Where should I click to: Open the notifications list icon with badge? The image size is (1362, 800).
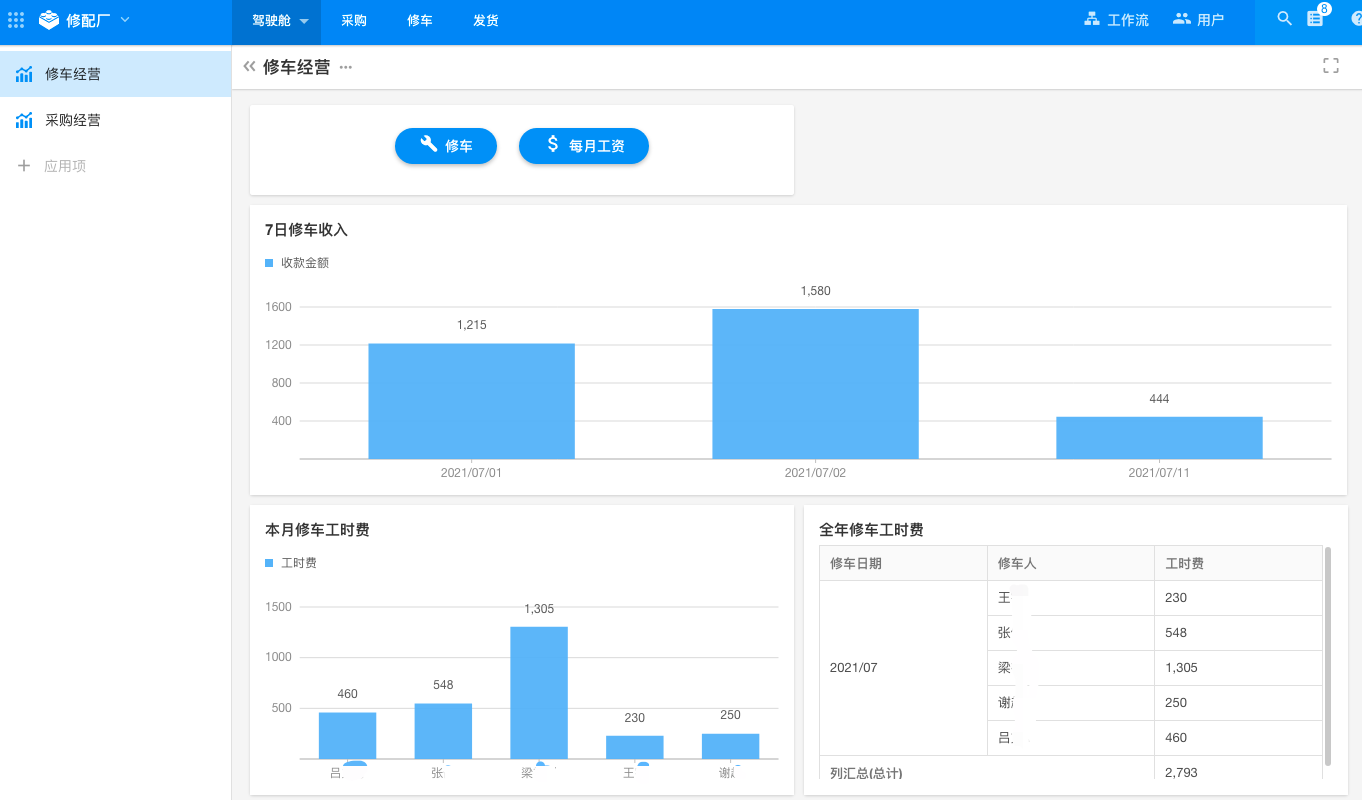(x=1316, y=19)
